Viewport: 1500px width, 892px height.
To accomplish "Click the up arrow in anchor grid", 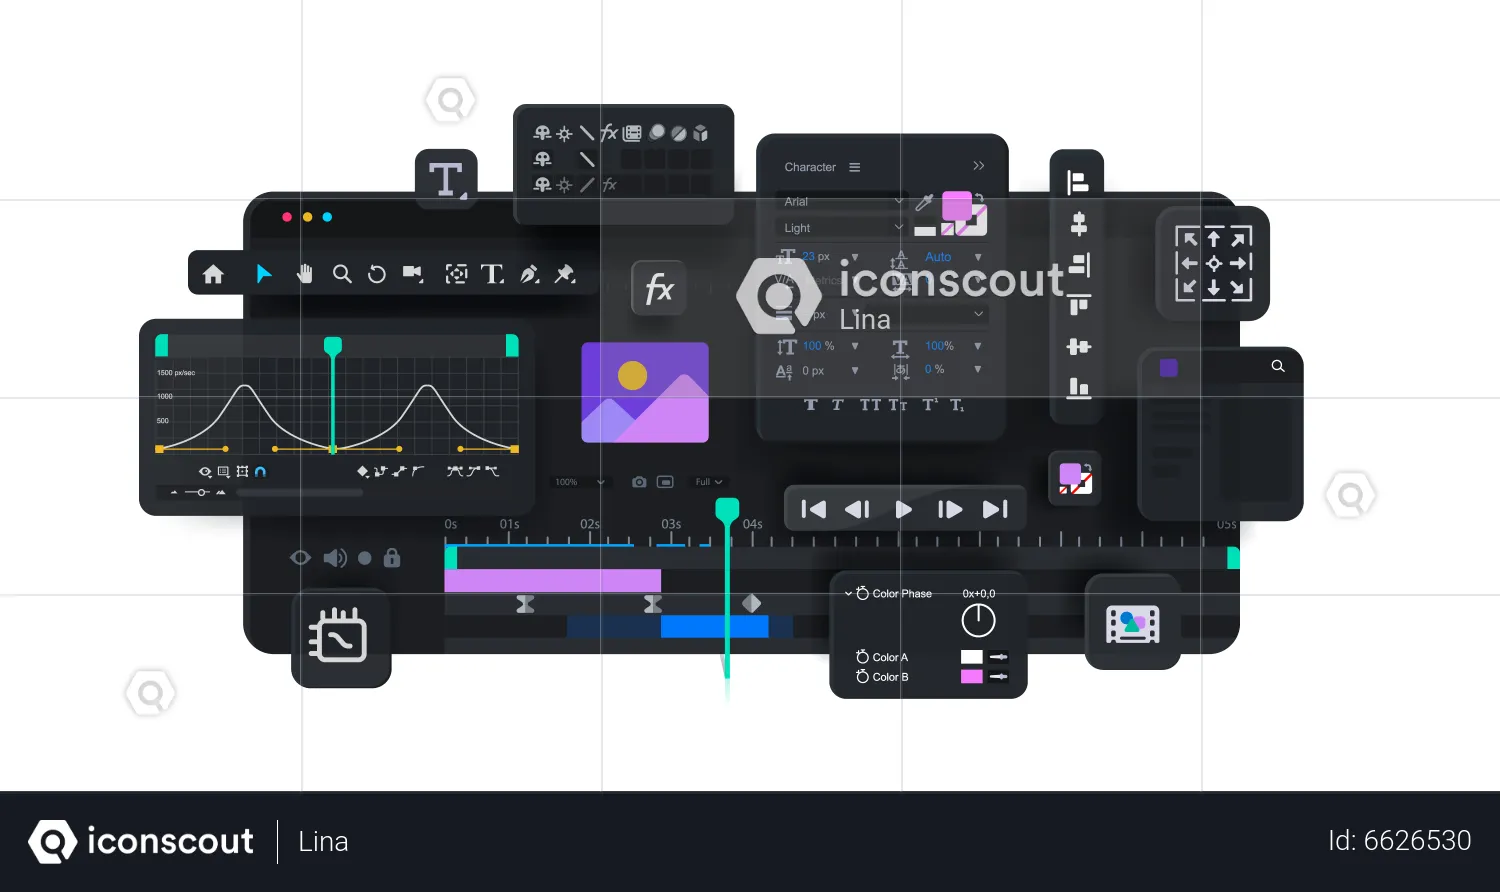I will point(1213,238).
